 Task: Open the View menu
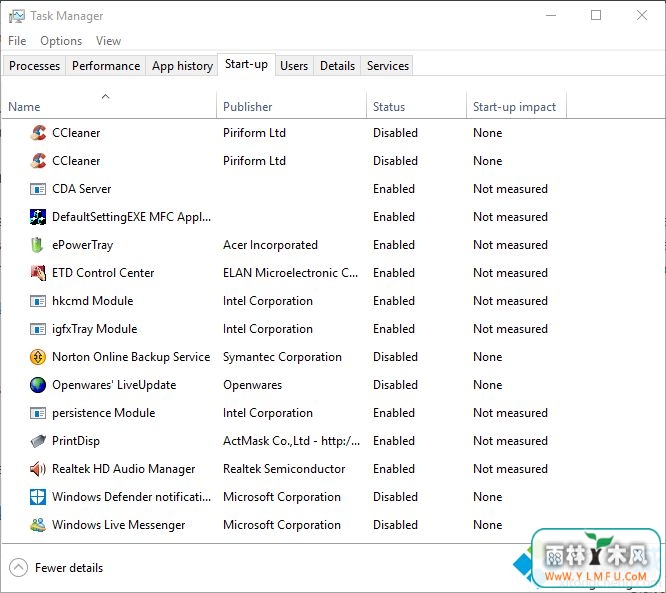[x=108, y=41]
